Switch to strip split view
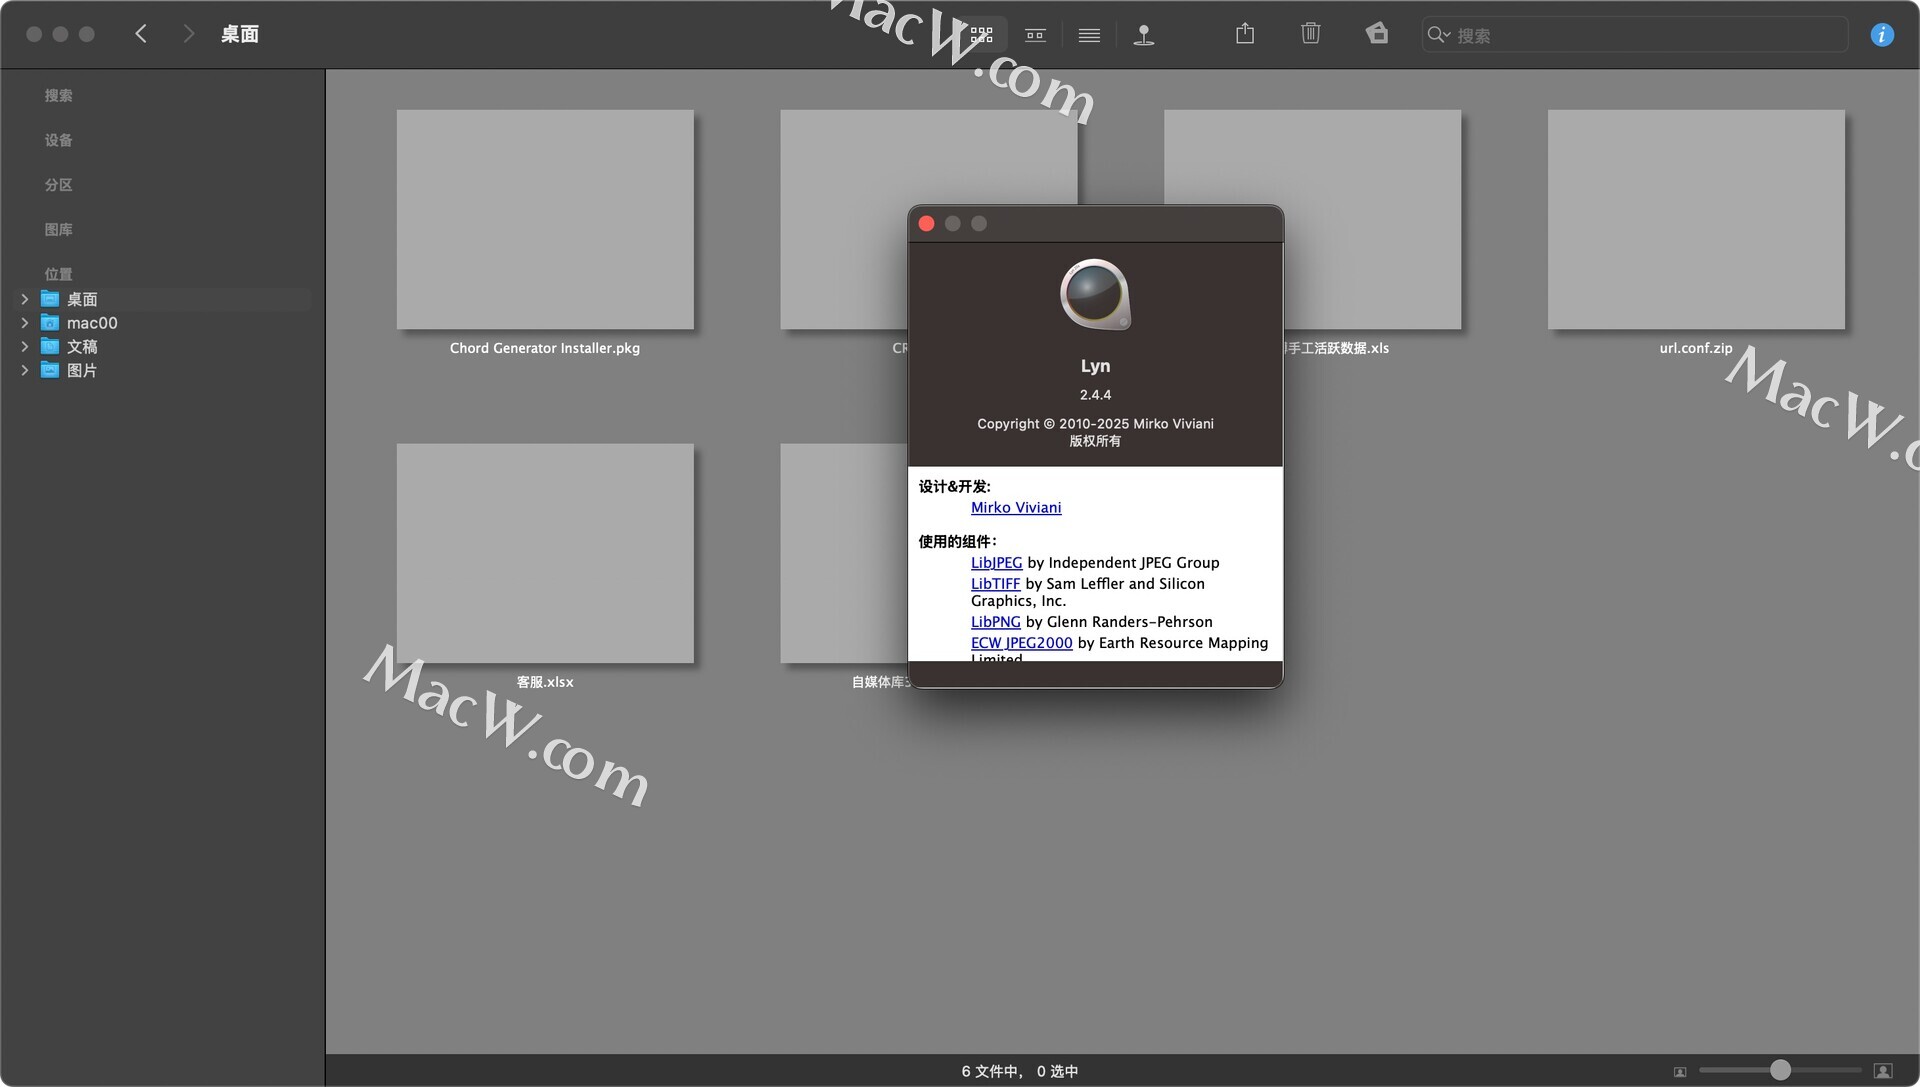The image size is (1920, 1087). click(x=1035, y=35)
